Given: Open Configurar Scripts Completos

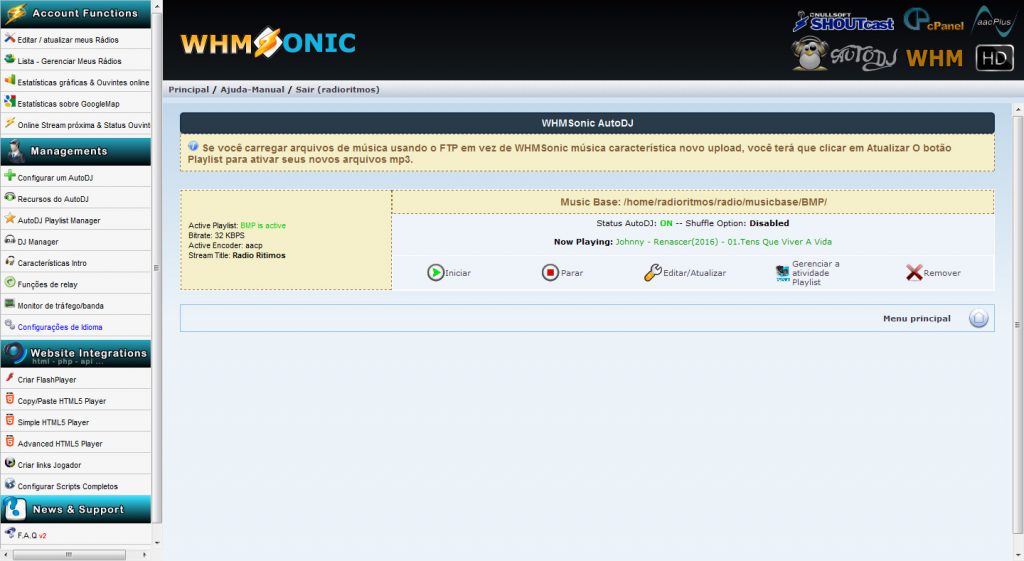Looking at the screenshot, I should click(67, 487).
